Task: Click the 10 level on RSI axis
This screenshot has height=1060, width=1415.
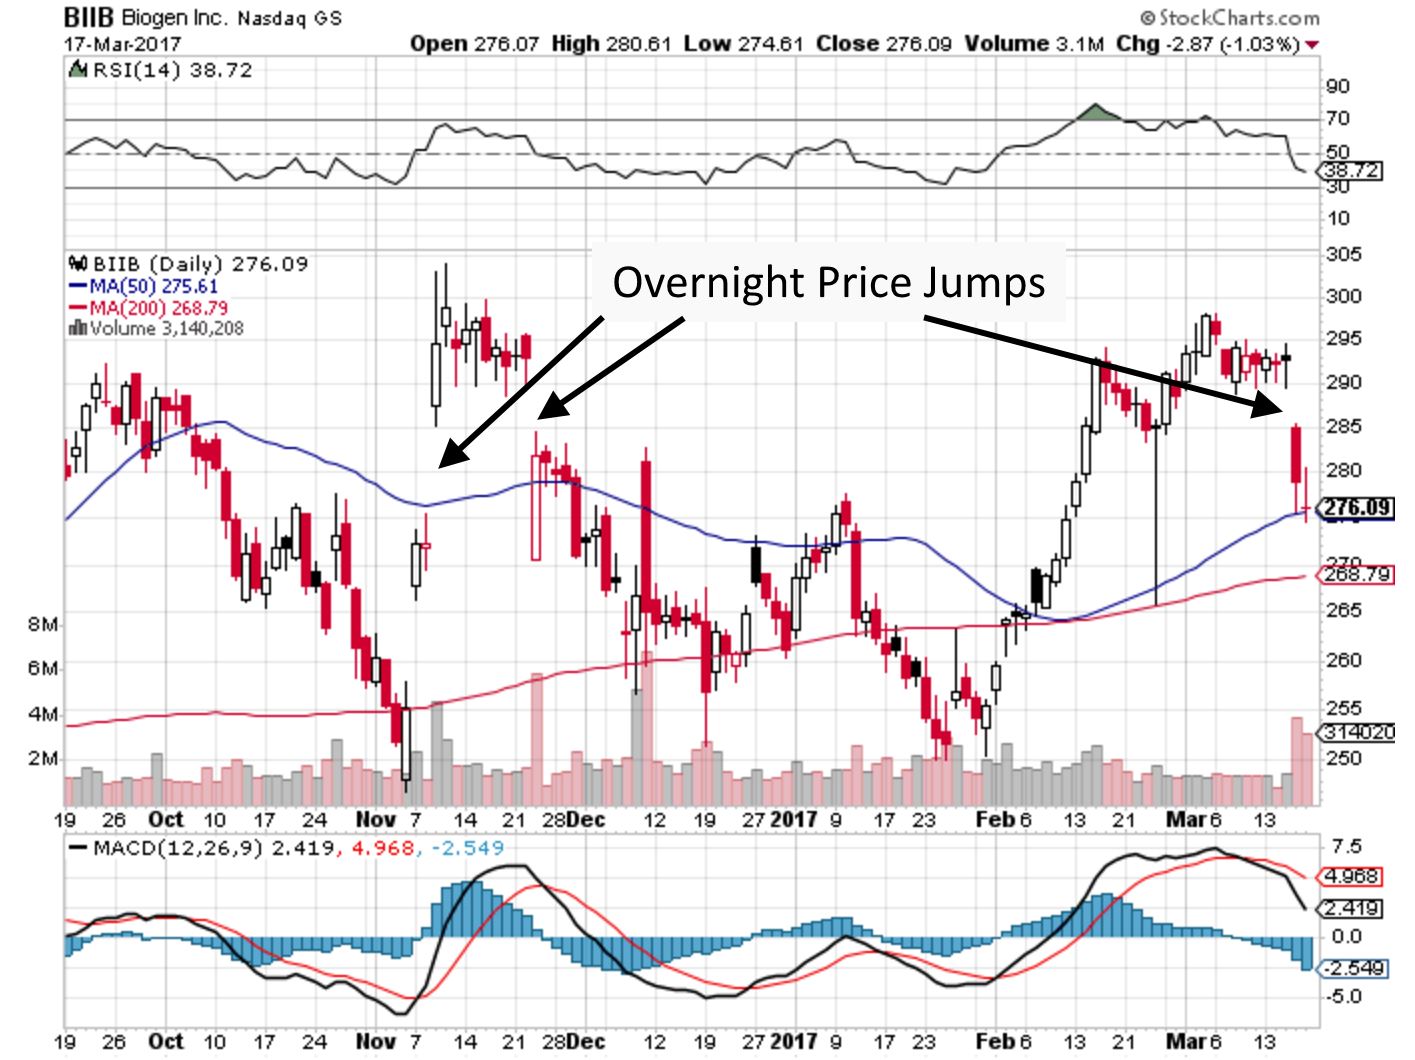Action: point(1337,218)
